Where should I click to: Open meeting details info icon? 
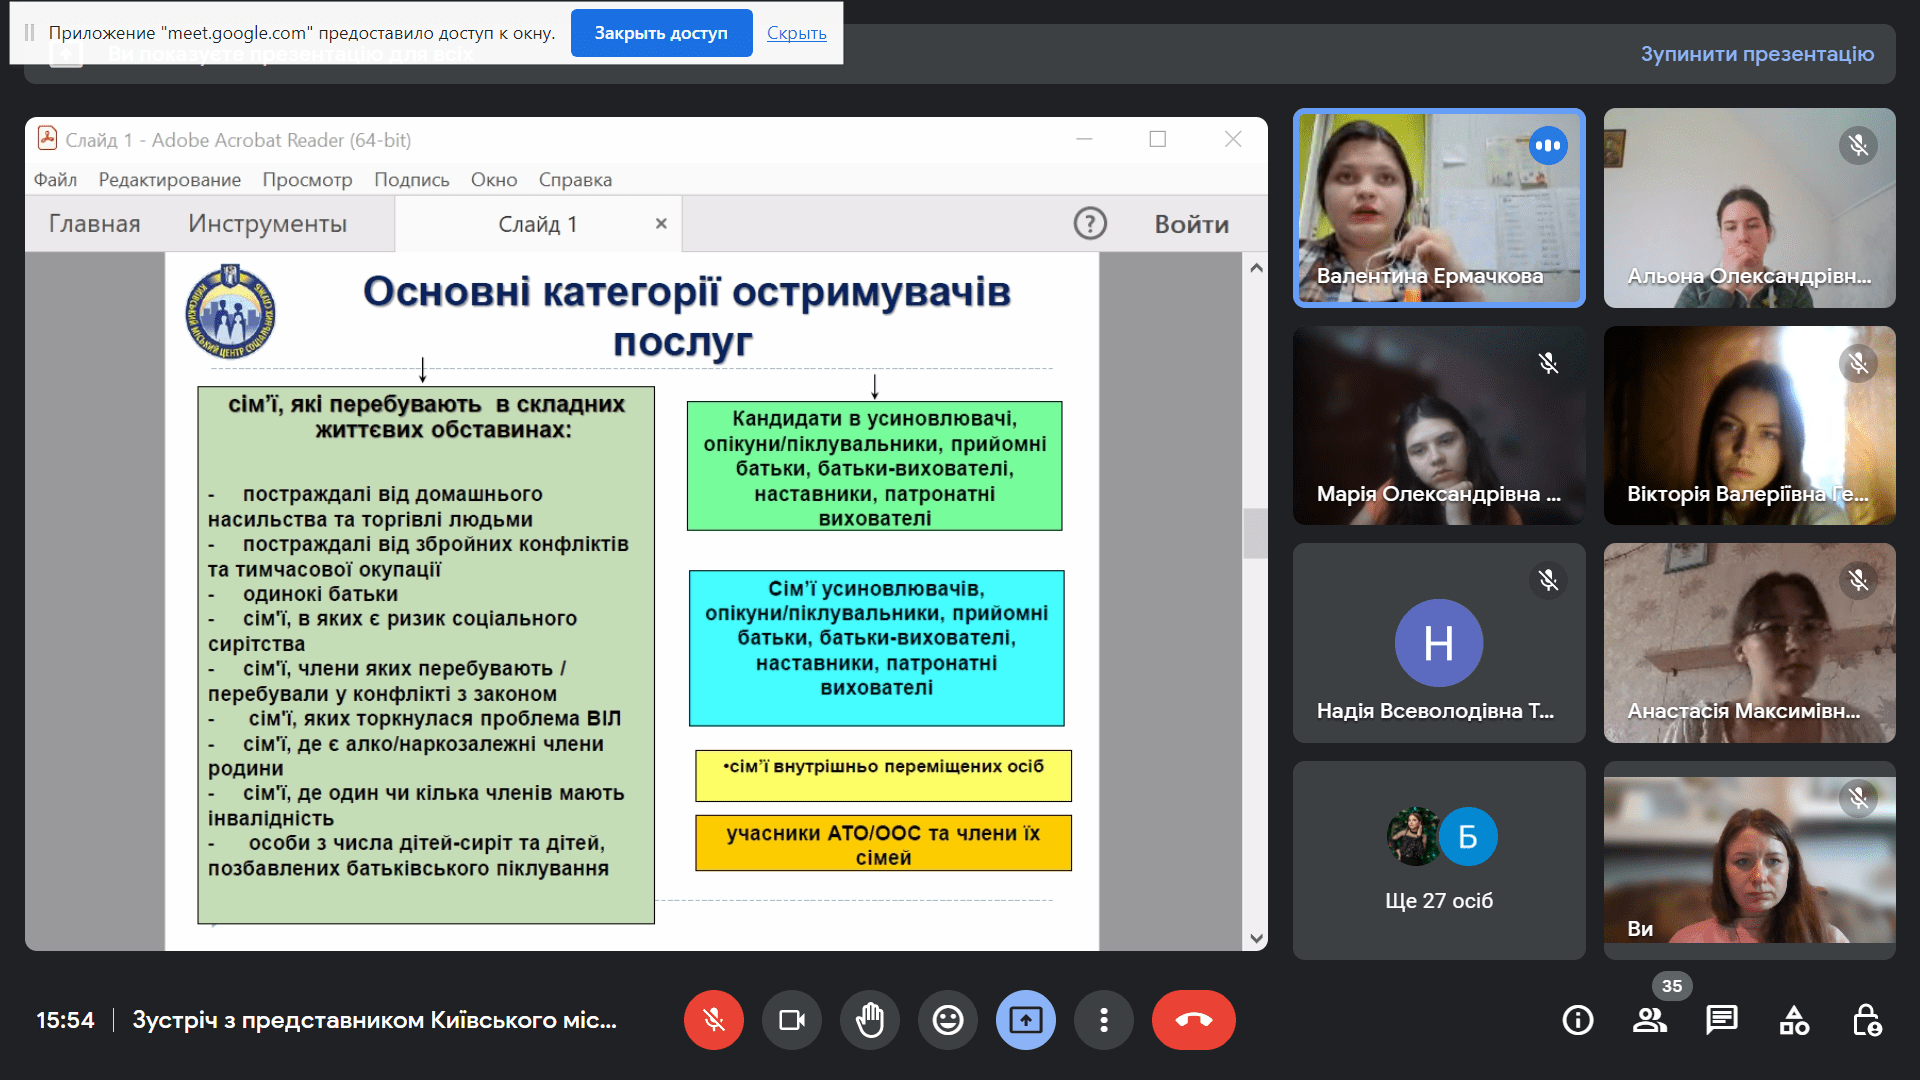[x=1577, y=1020]
